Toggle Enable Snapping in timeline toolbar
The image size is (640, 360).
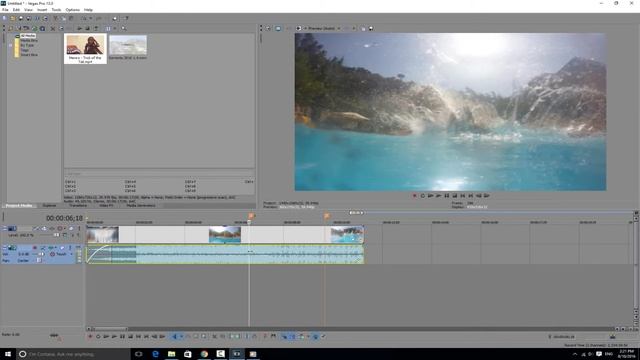point(284,336)
